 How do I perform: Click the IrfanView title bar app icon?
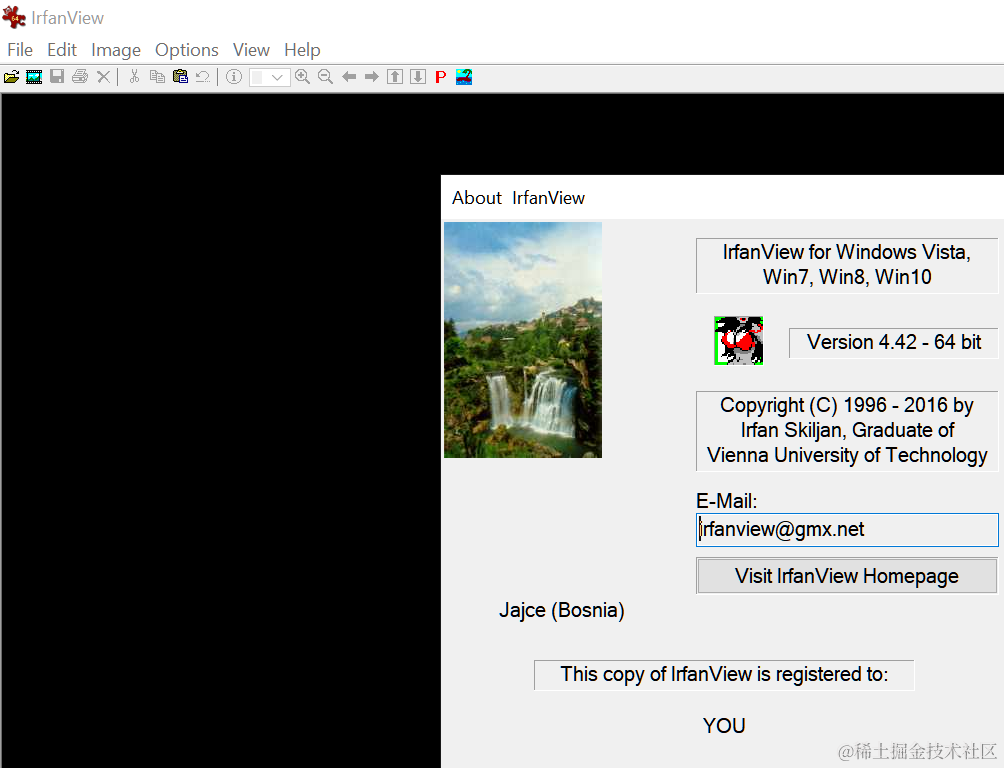click(14, 17)
